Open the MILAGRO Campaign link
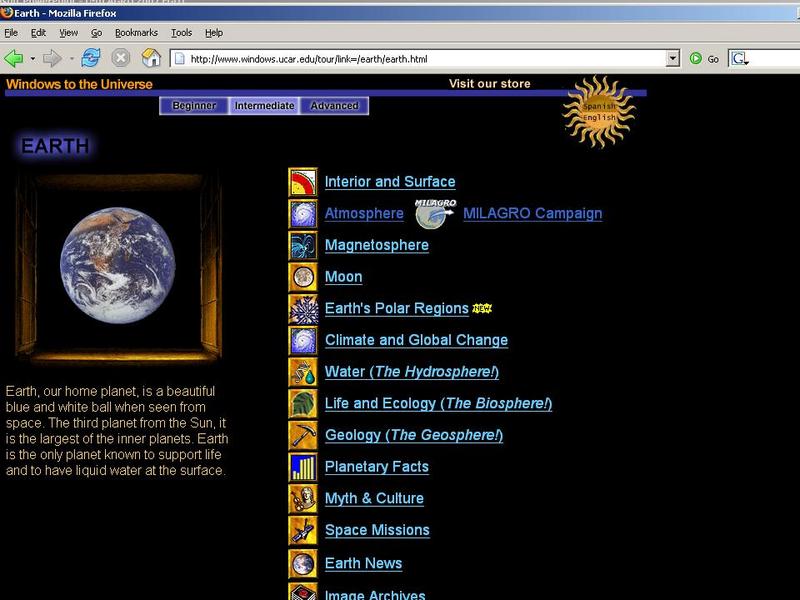 pos(533,213)
